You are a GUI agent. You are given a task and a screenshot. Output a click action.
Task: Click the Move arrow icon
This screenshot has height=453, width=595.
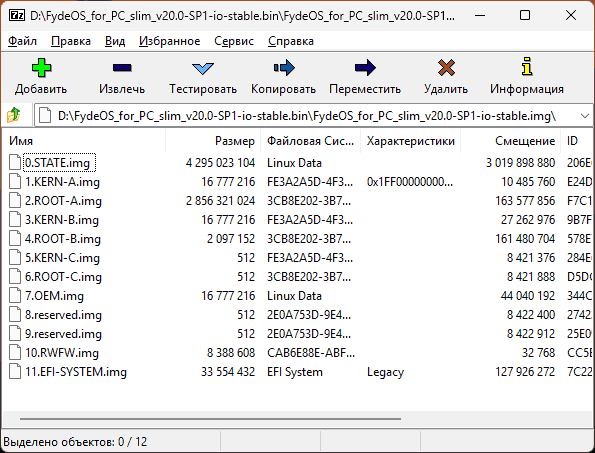pyautogui.click(x=365, y=68)
